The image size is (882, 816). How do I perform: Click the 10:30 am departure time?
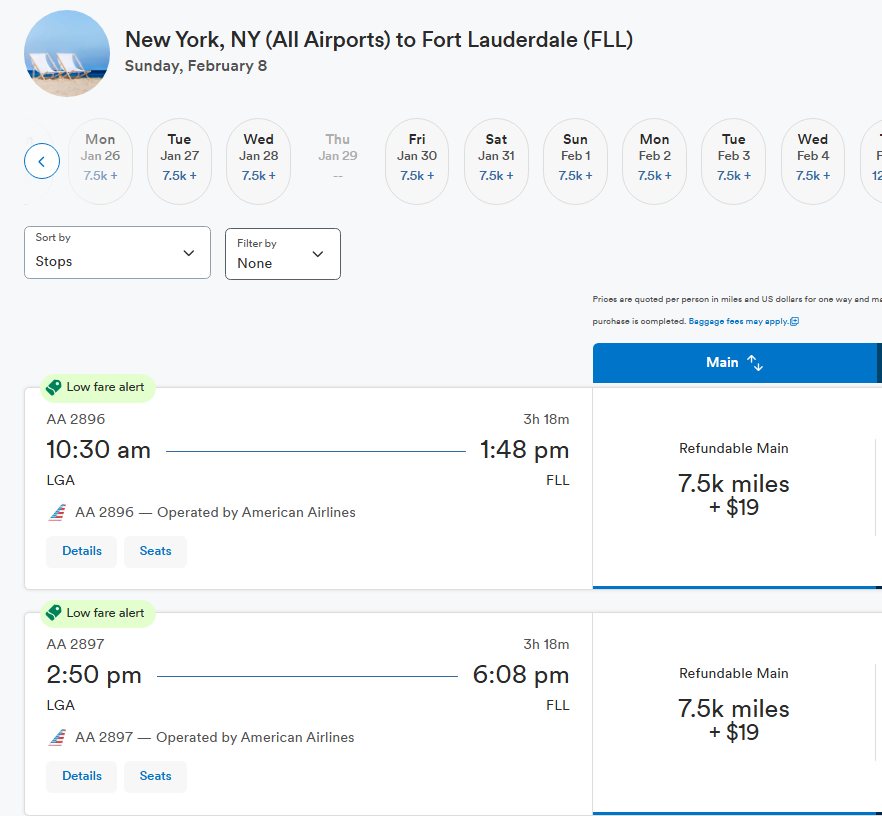click(x=98, y=450)
